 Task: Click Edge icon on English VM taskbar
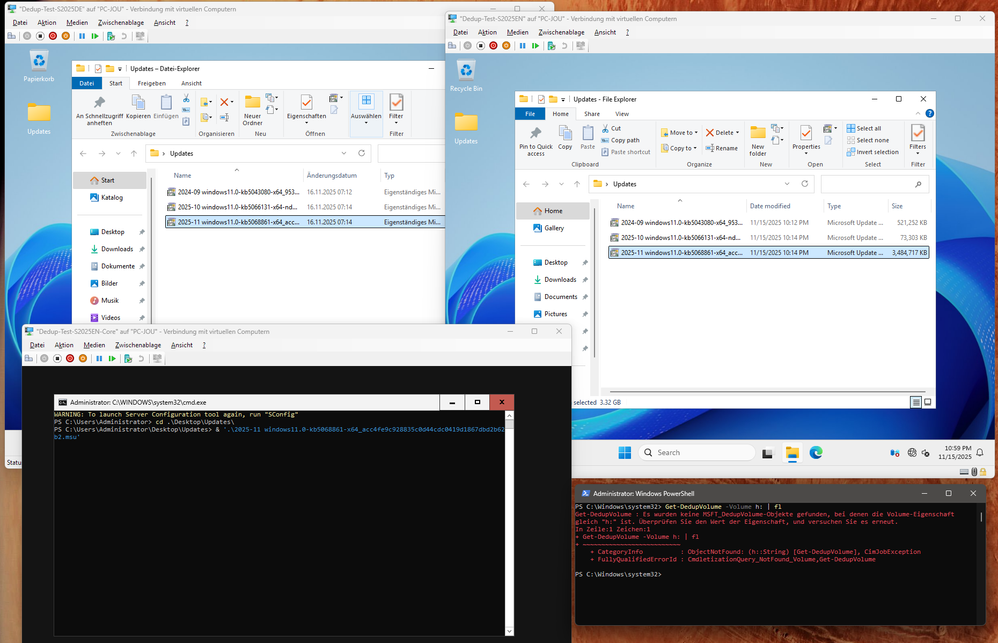(816, 453)
